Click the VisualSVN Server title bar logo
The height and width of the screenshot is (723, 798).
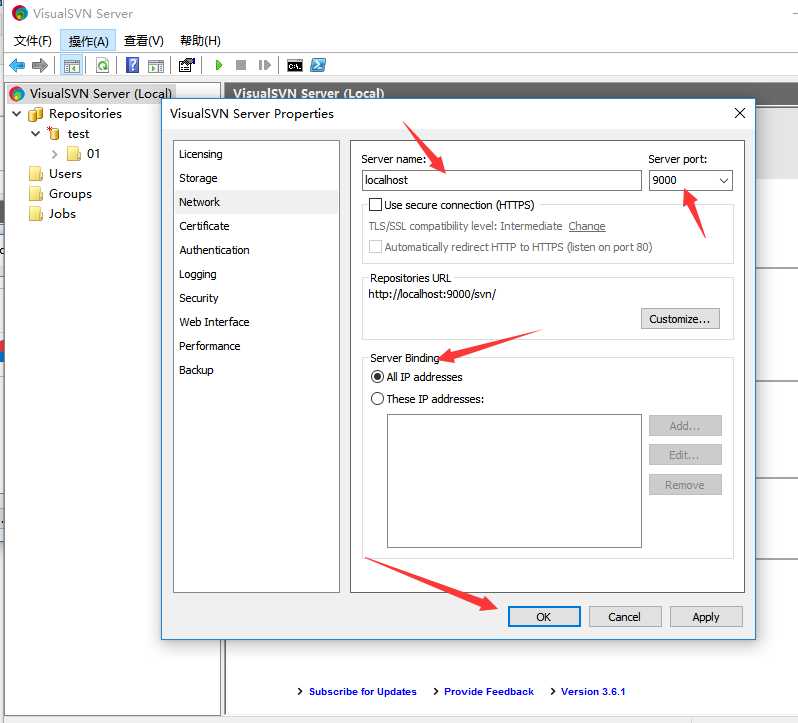coord(20,13)
